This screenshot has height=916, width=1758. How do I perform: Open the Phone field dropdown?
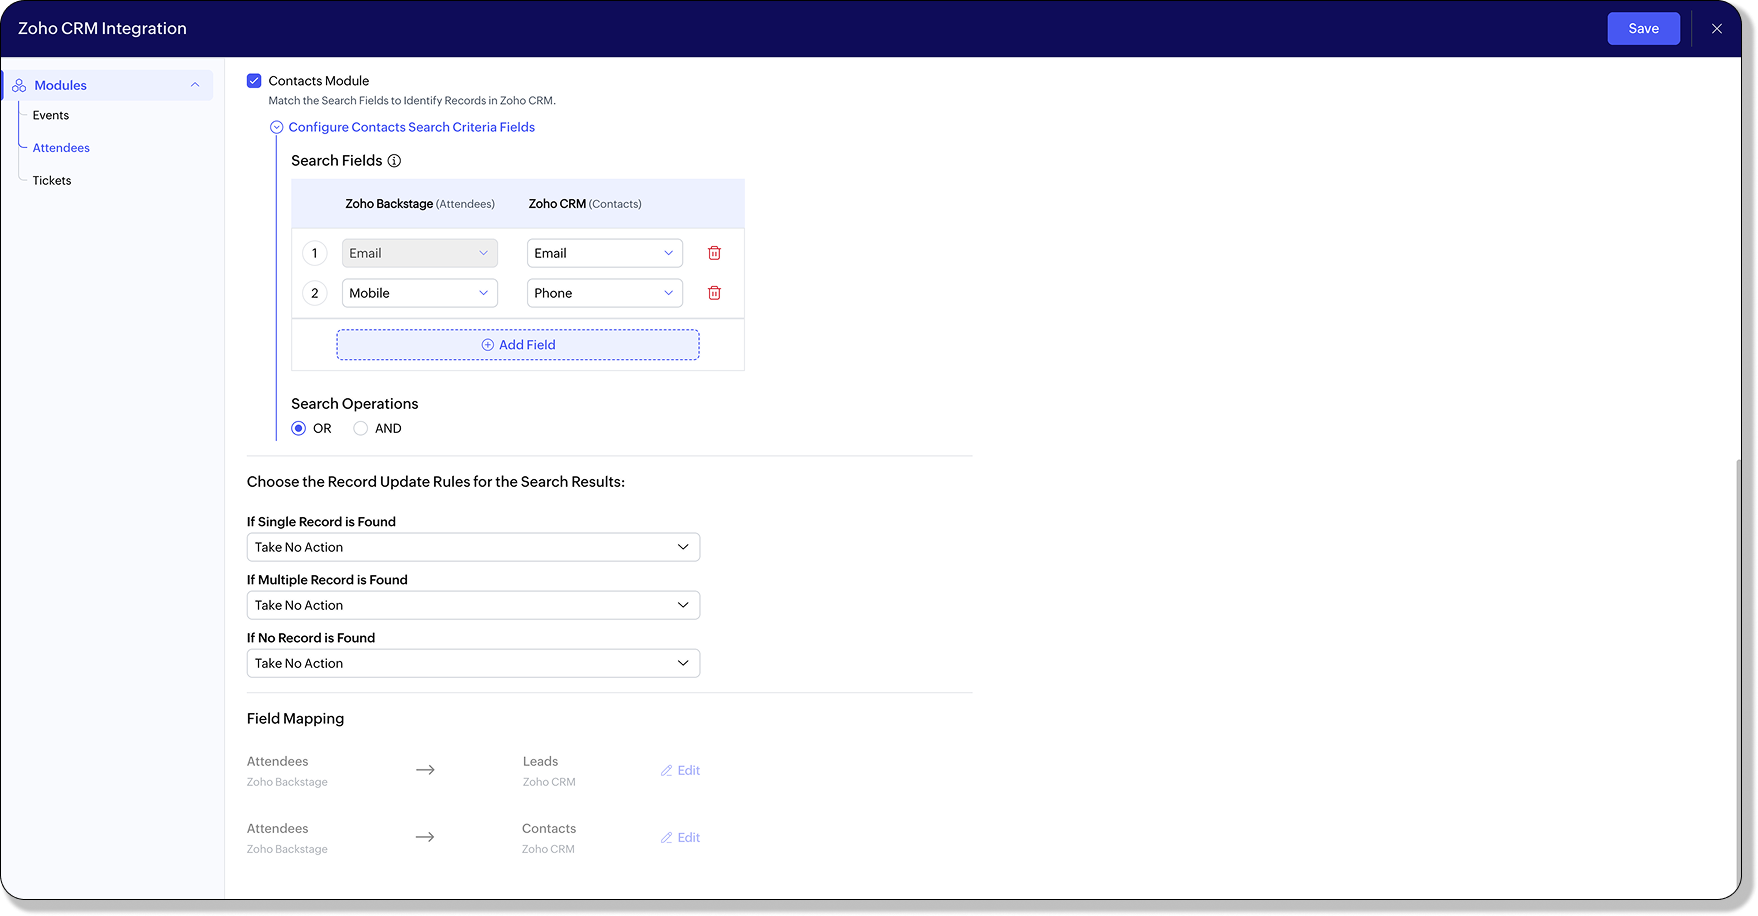[605, 293]
